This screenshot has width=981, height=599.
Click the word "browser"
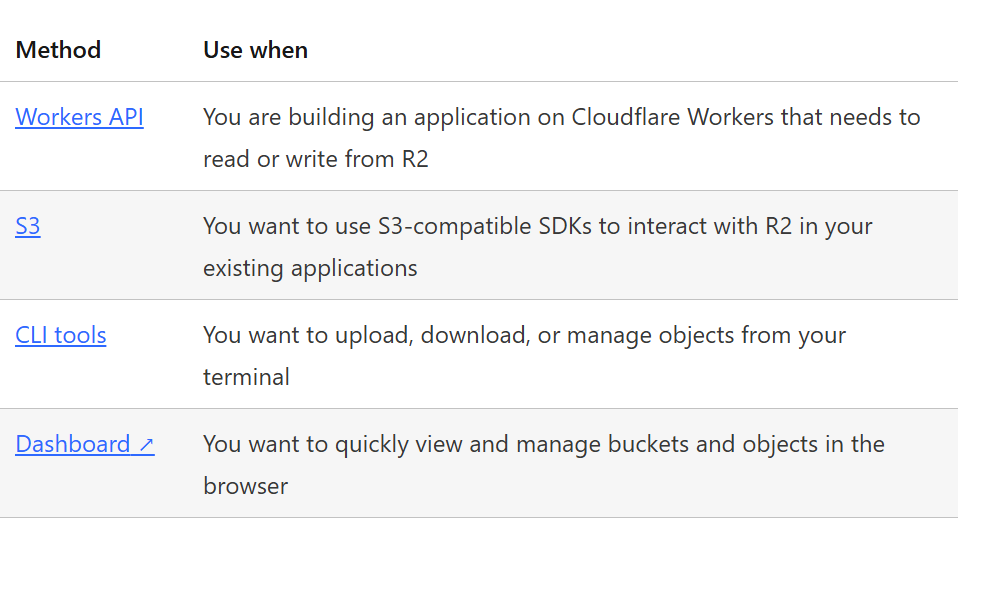[x=245, y=486]
